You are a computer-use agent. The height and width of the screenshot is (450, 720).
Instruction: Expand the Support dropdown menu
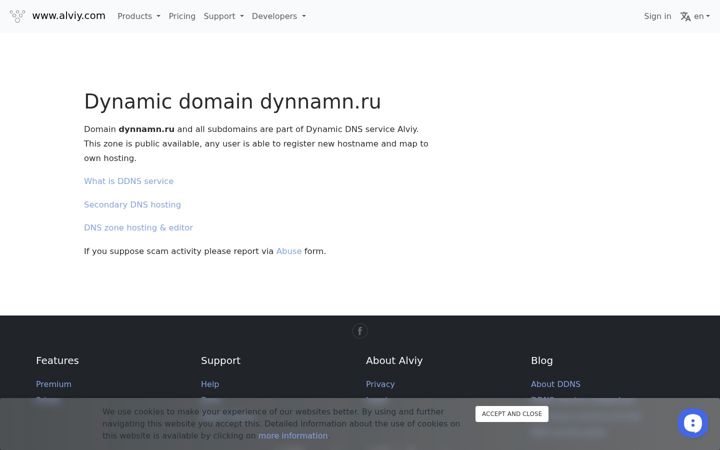pos(224,16)
